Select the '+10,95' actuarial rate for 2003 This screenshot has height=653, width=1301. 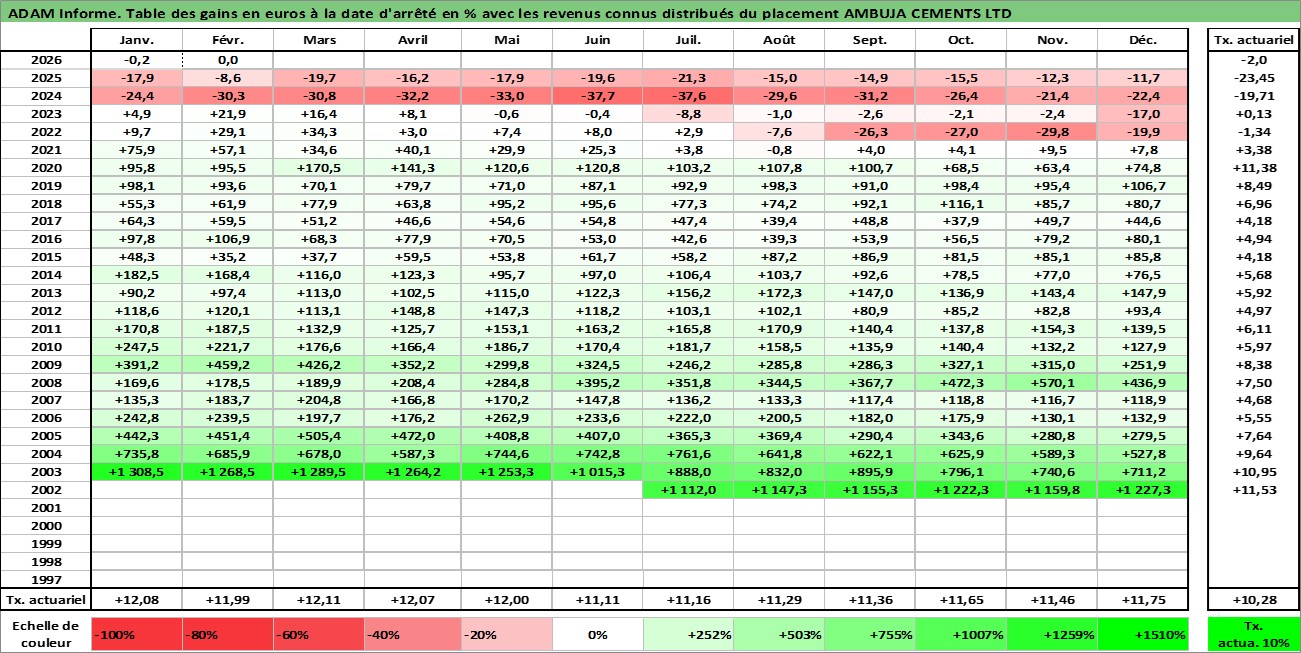(x=1254, y=472)
